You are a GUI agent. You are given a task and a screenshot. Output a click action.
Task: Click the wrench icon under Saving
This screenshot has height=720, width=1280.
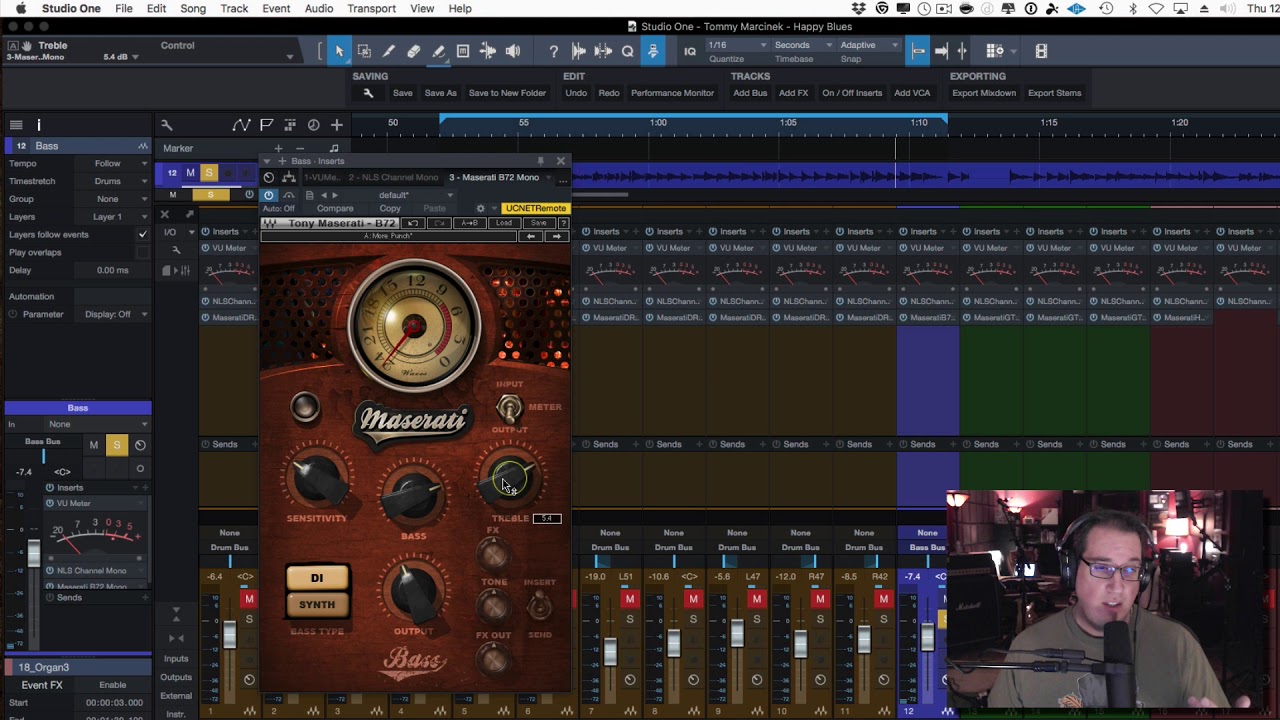pyautogui.click(x=368, y=93)
